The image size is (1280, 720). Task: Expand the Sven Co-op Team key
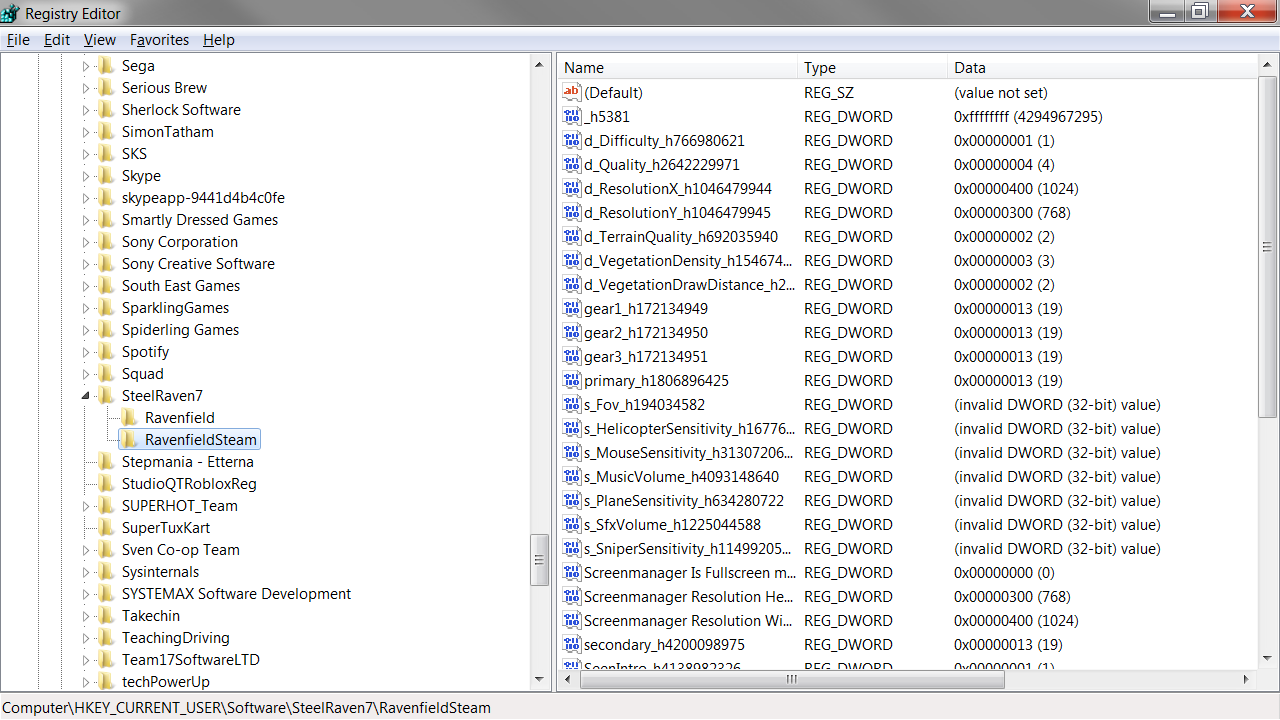coord(85,550)
